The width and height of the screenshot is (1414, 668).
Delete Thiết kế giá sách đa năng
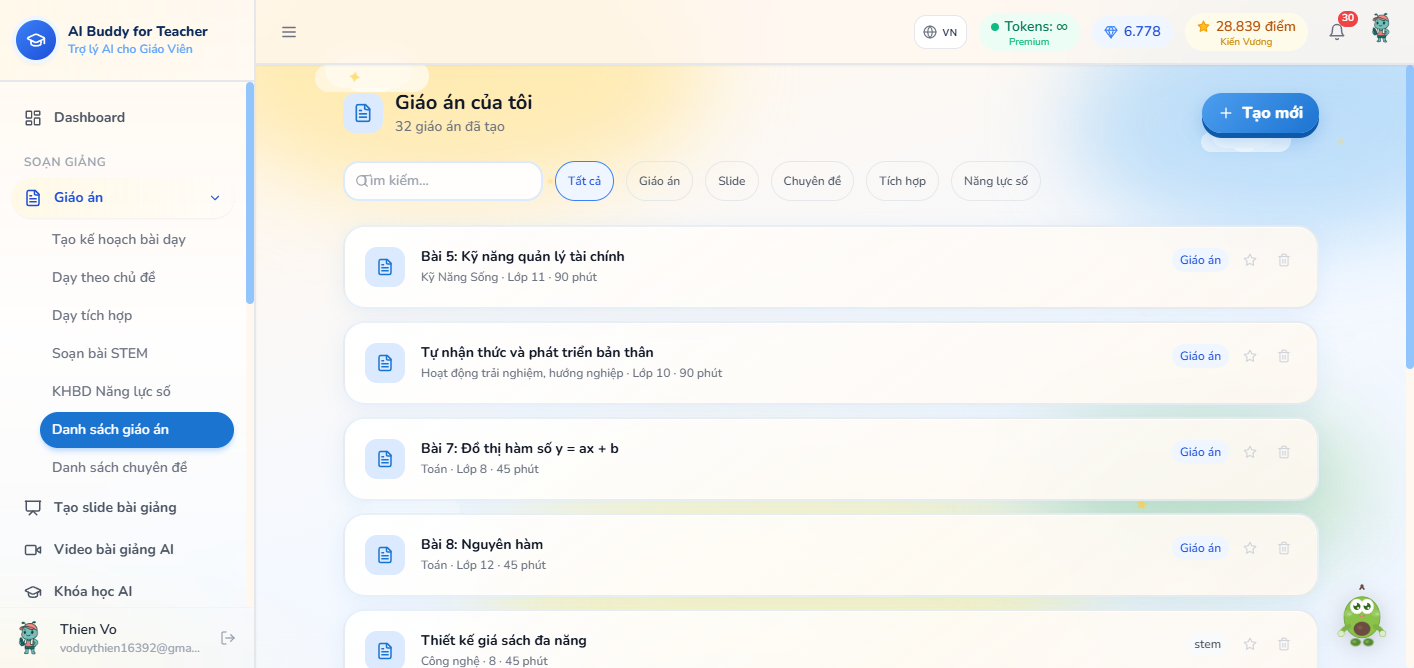1284,644
